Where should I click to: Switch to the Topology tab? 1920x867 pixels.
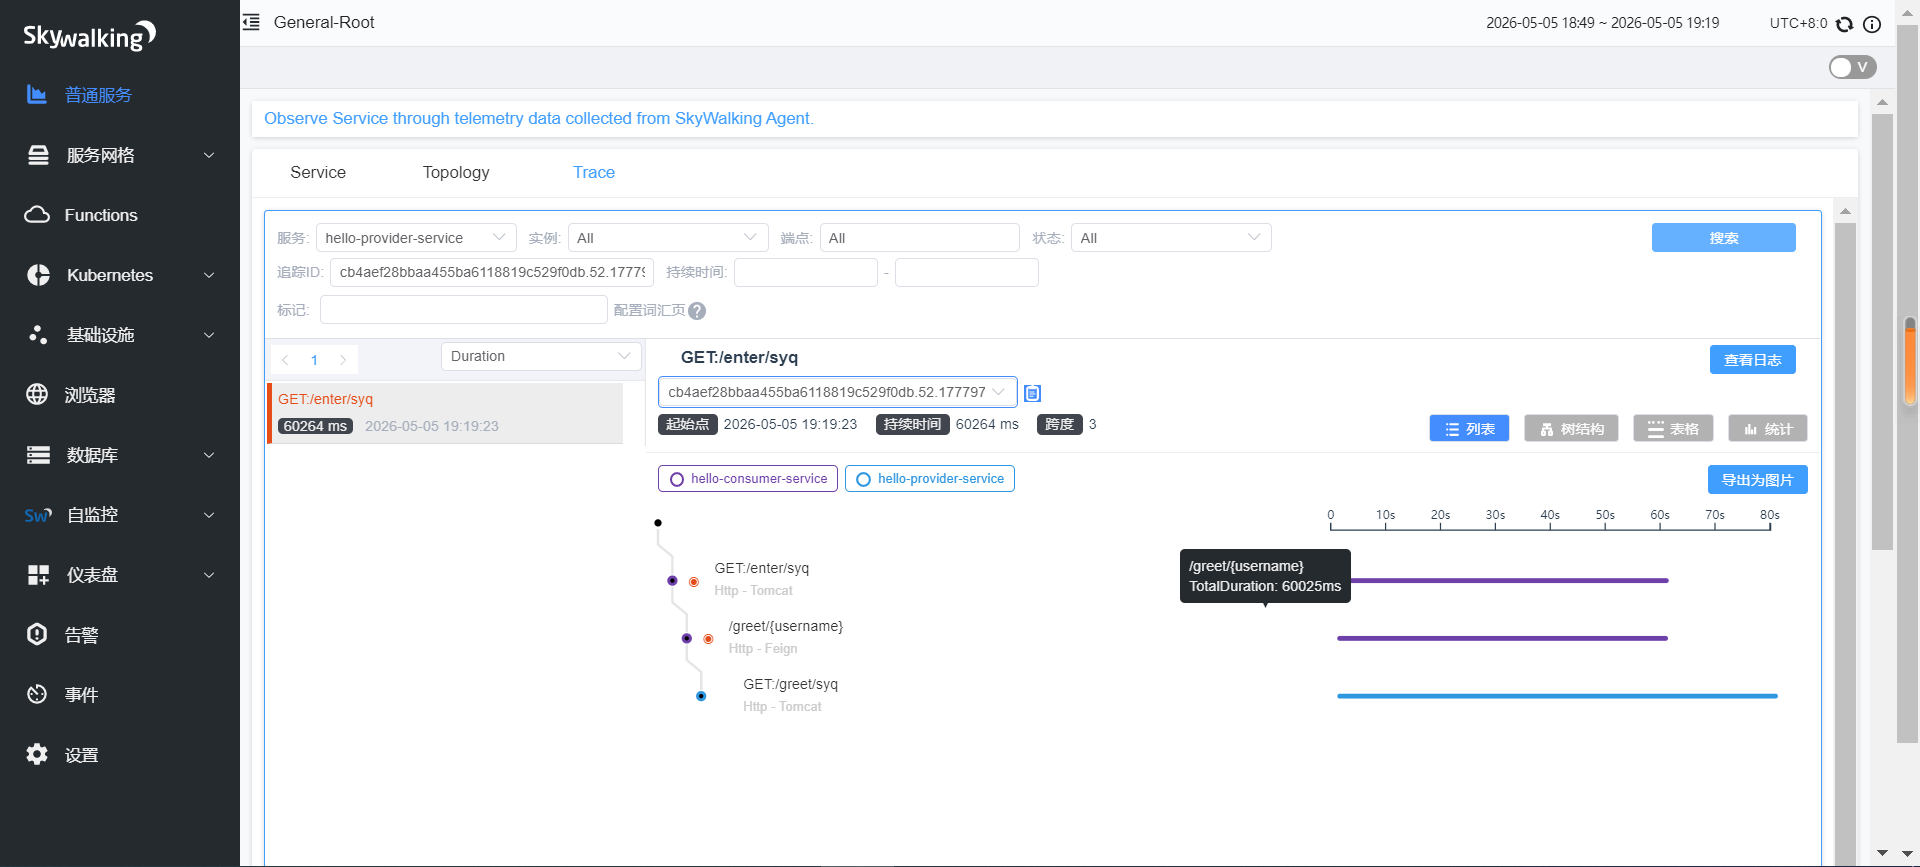pos(456,172)
